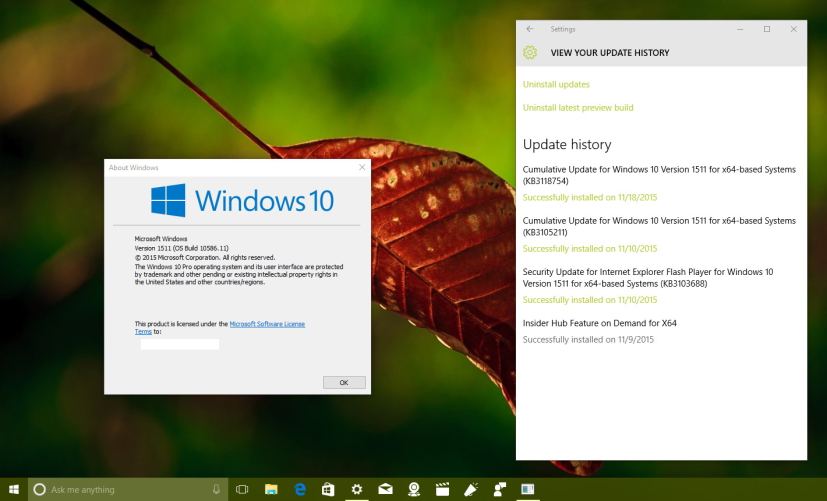Open Task View from the taskbar

point(242,489)
